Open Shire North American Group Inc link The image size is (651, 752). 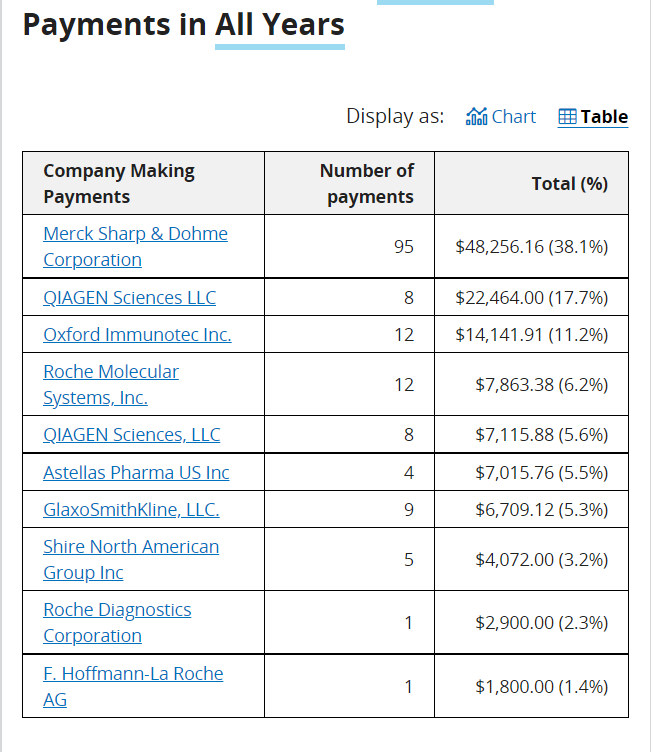(x=131, y=559)
